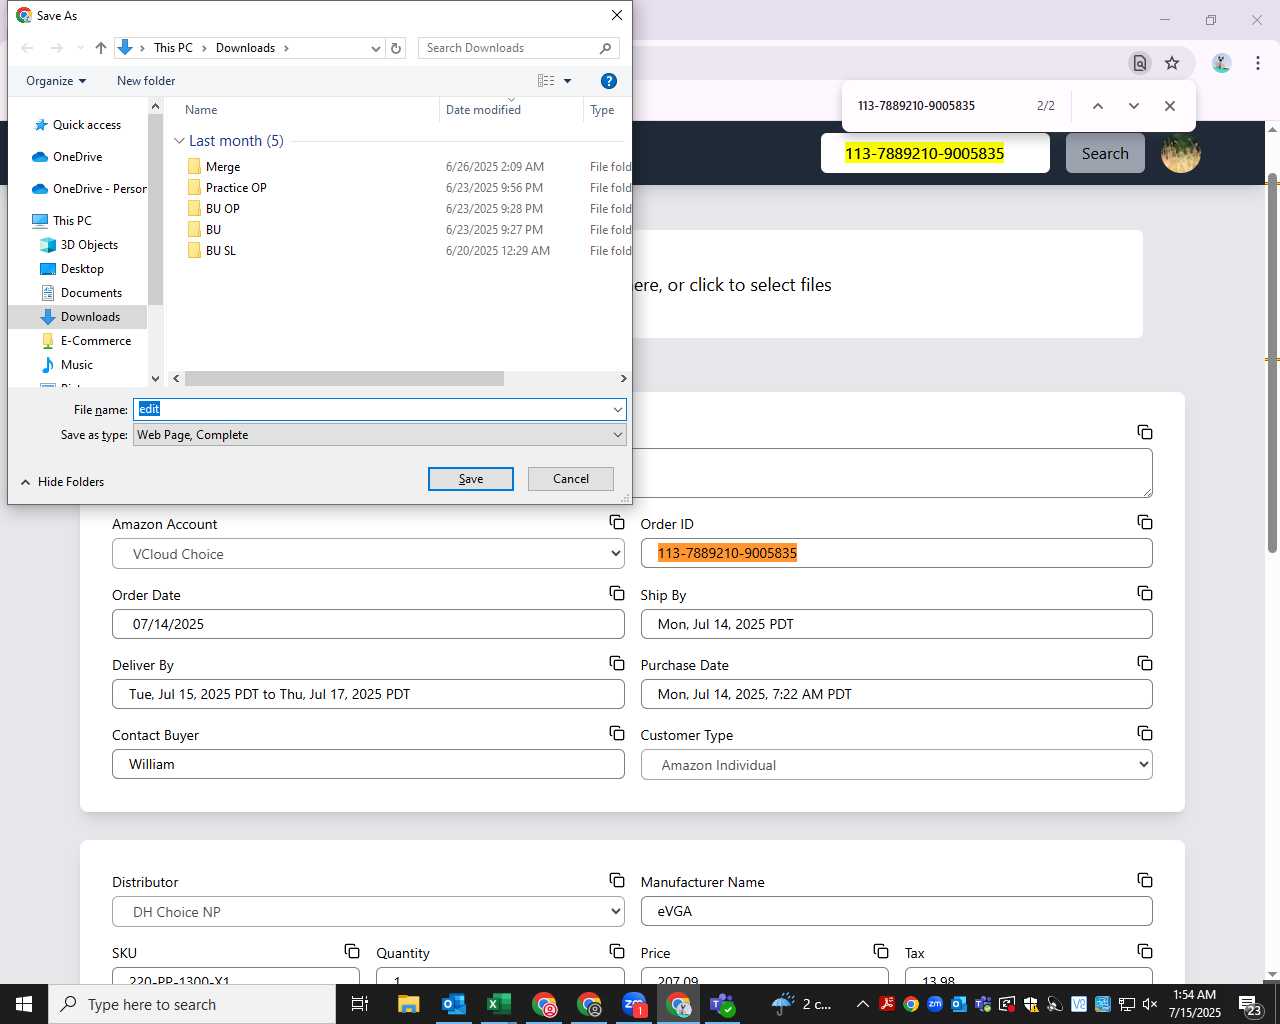Click the copy icon next to Amazon Account
1280x1024 pixels.
(617, 522)
